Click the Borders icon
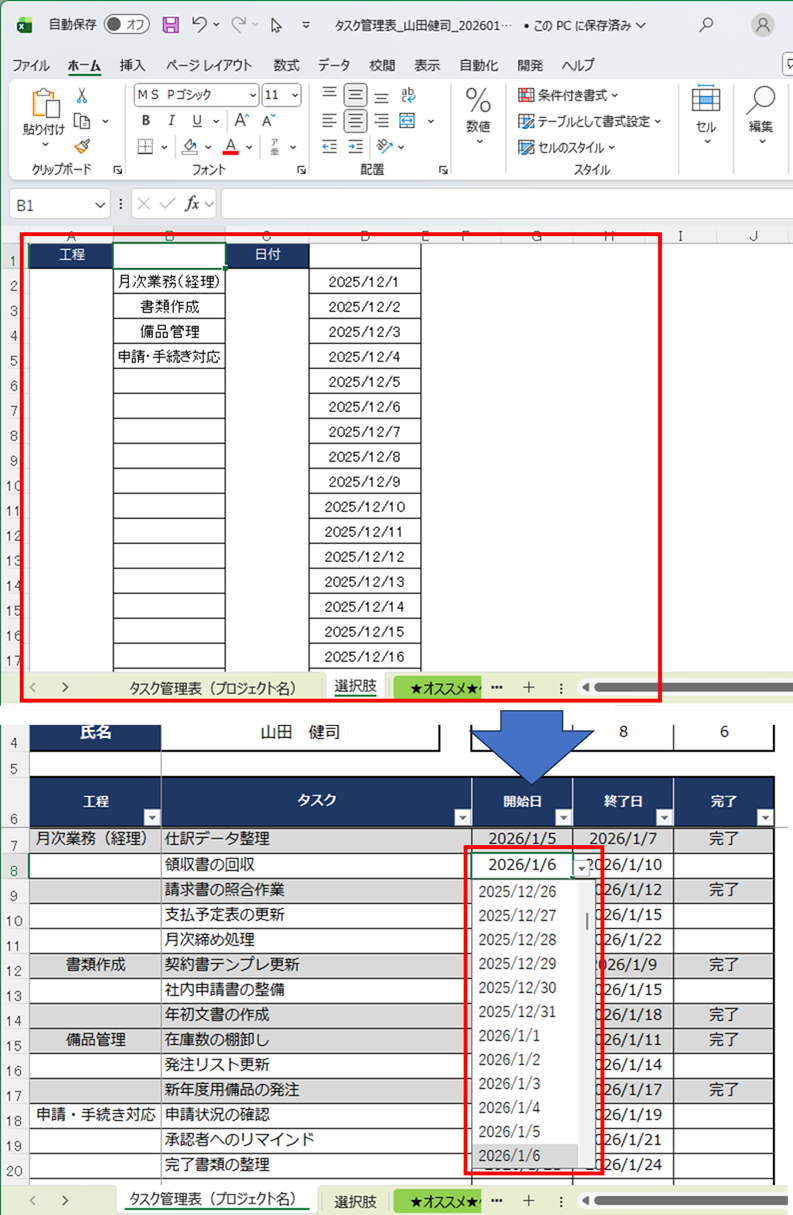793x1215 pixels. (145, 147)
